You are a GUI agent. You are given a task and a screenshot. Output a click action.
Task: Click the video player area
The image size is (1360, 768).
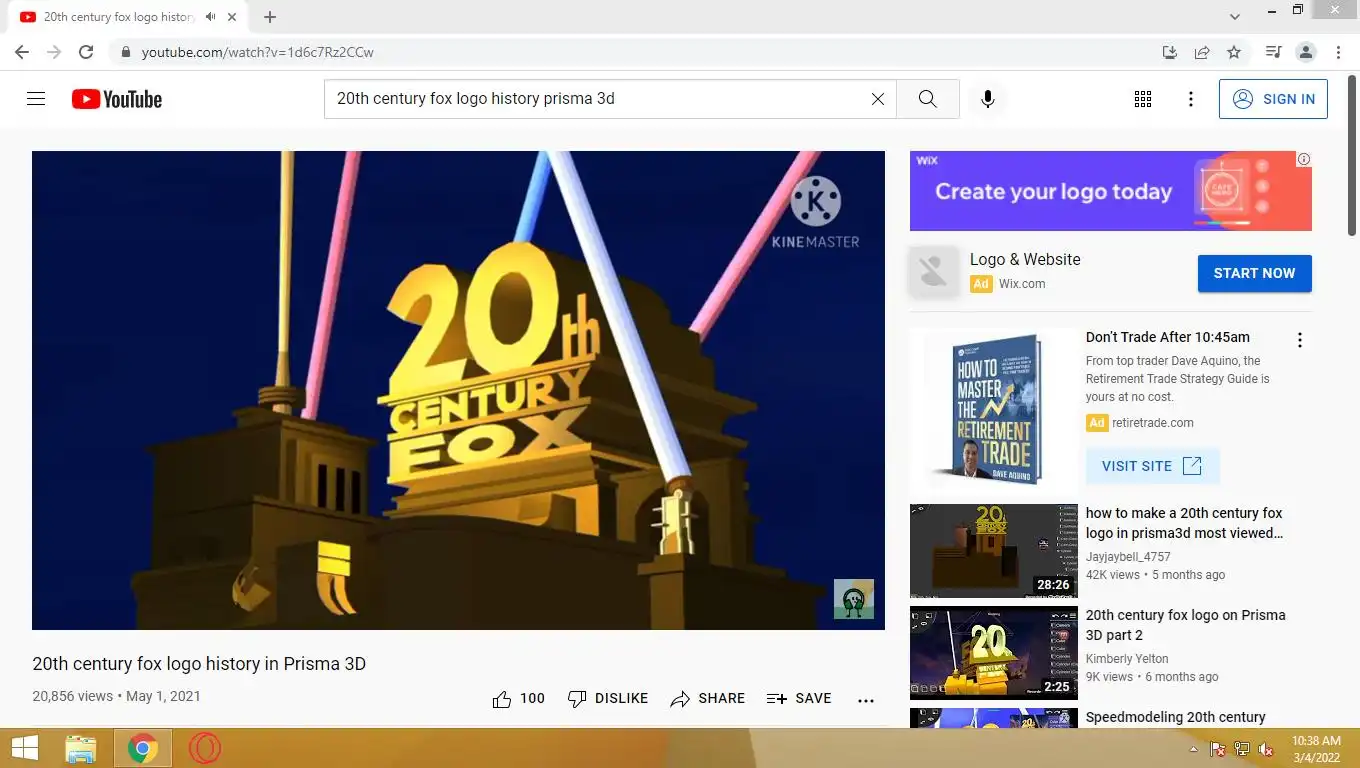click(458, 390)
